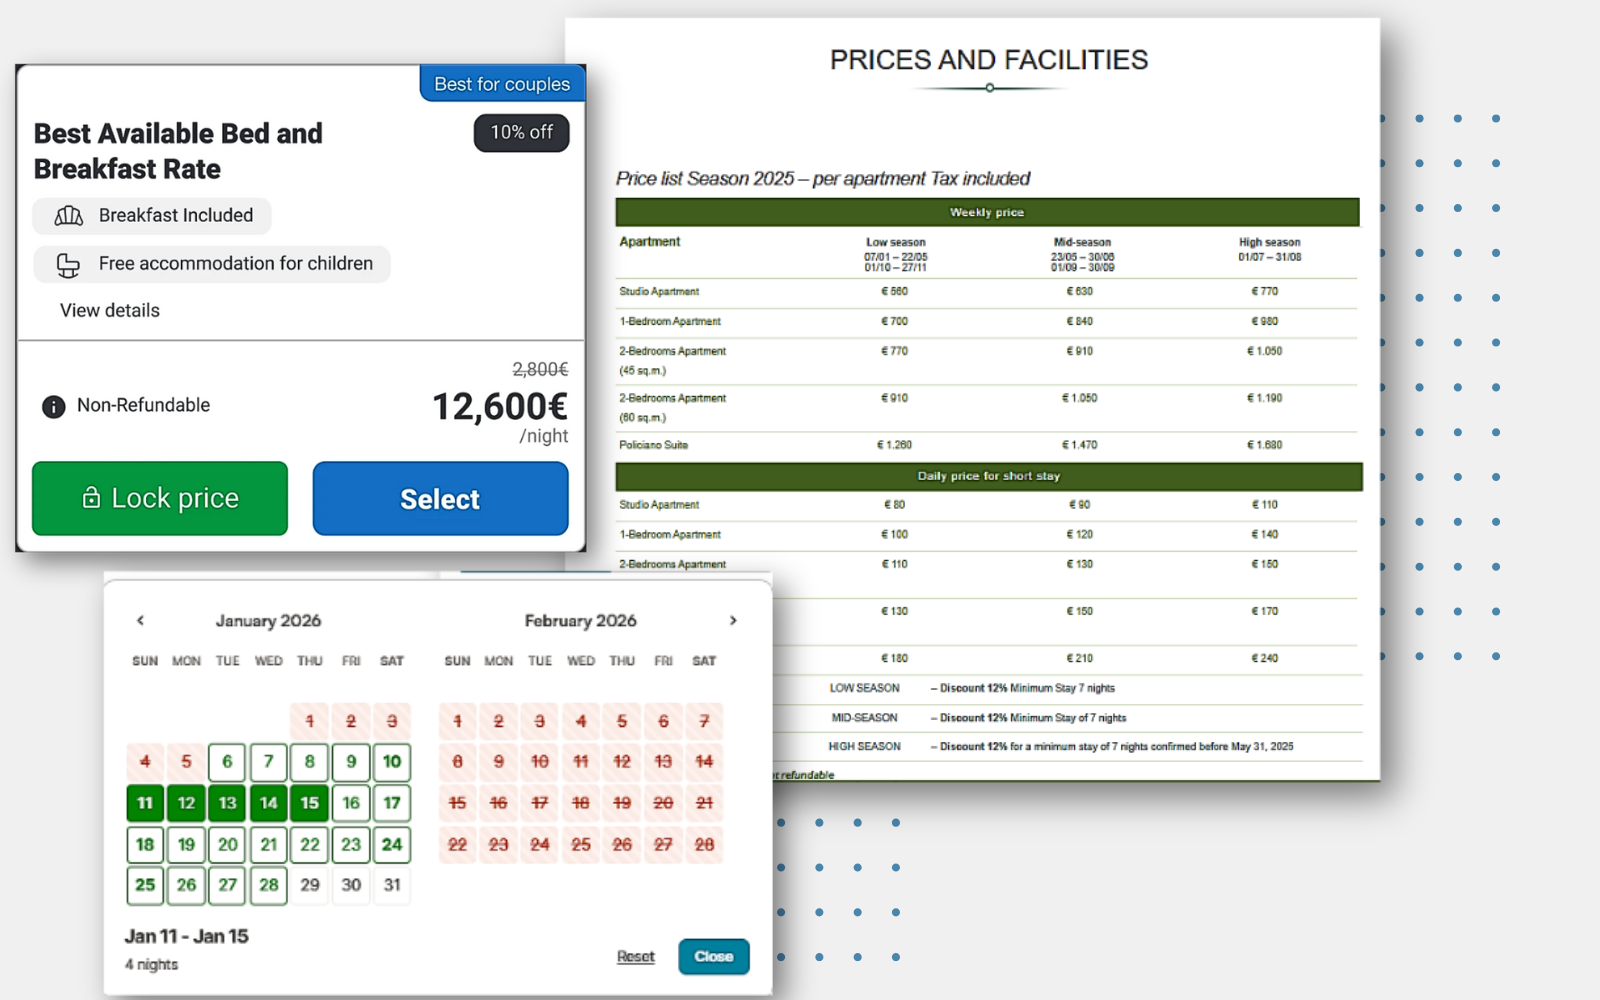1600x1000 pixels.
Task: Open View details link
Action: [x=110, y=311]
